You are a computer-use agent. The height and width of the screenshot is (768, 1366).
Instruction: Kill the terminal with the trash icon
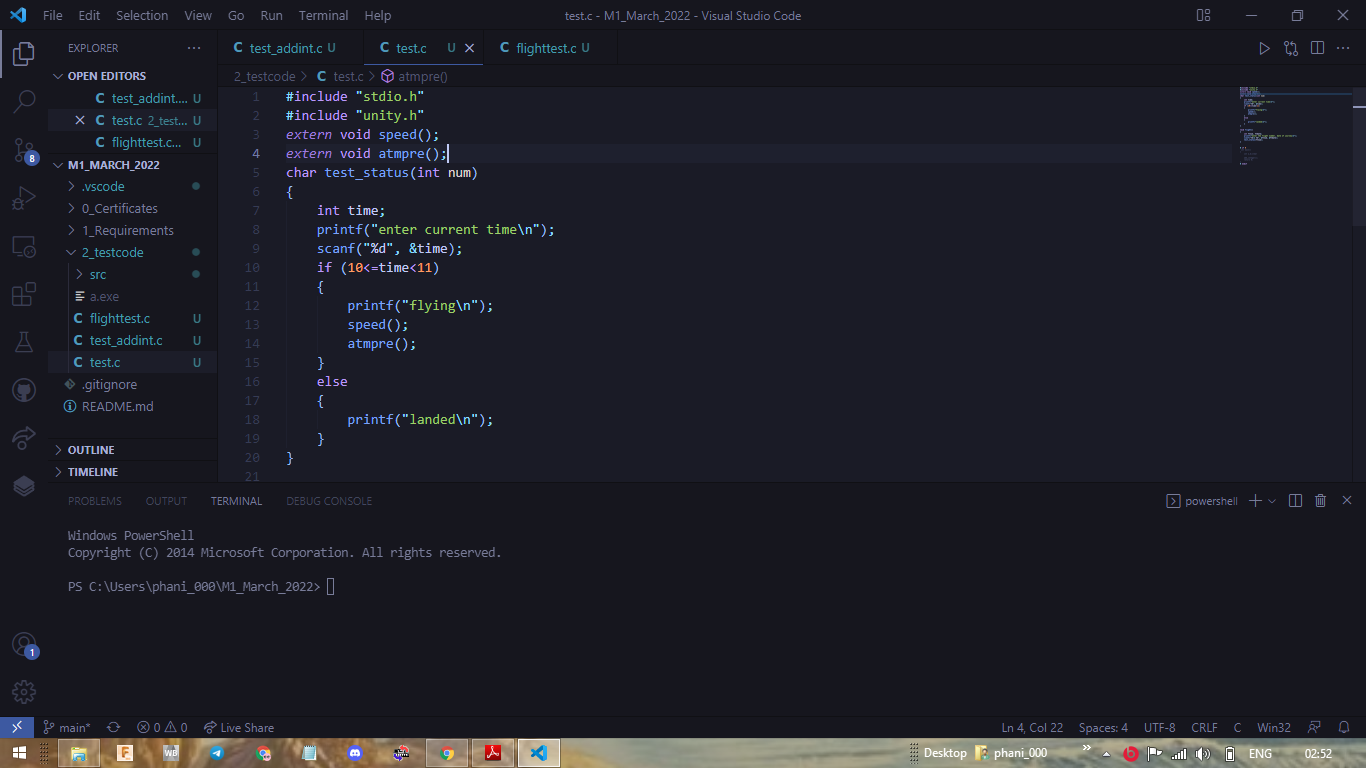[x=1320, y=500]
